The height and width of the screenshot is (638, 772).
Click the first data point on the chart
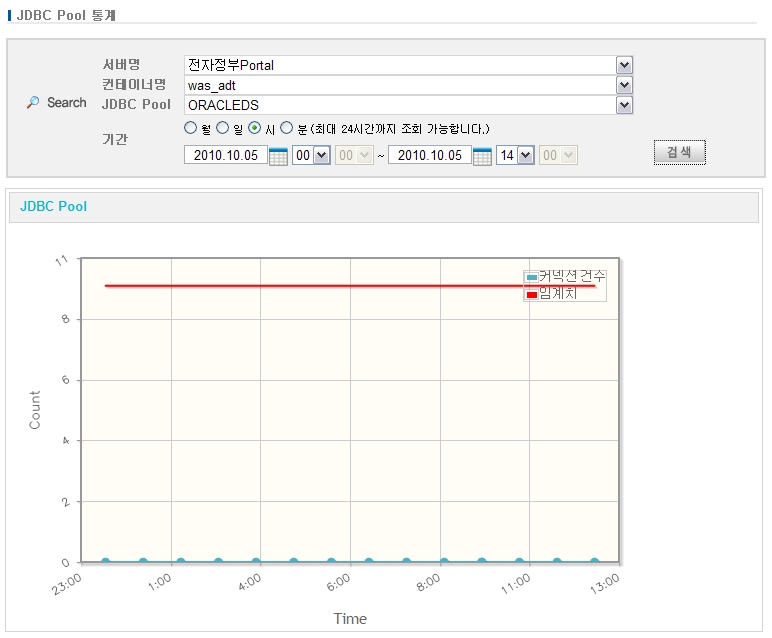(106, 562)
